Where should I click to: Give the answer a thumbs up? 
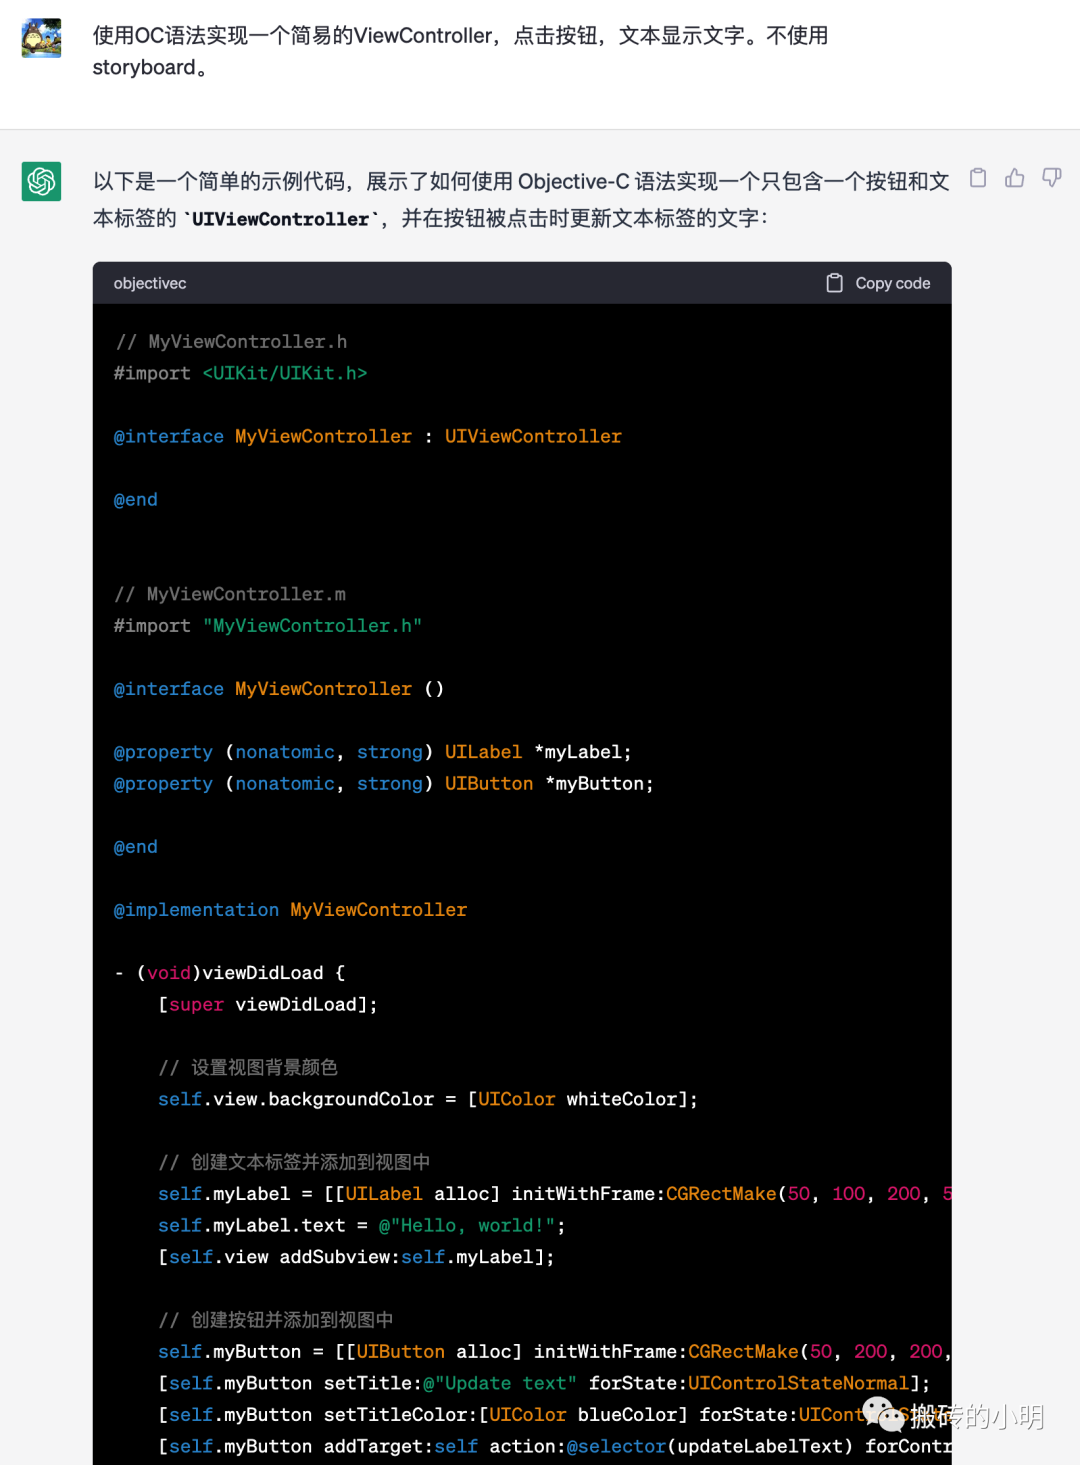point(1015,178)
